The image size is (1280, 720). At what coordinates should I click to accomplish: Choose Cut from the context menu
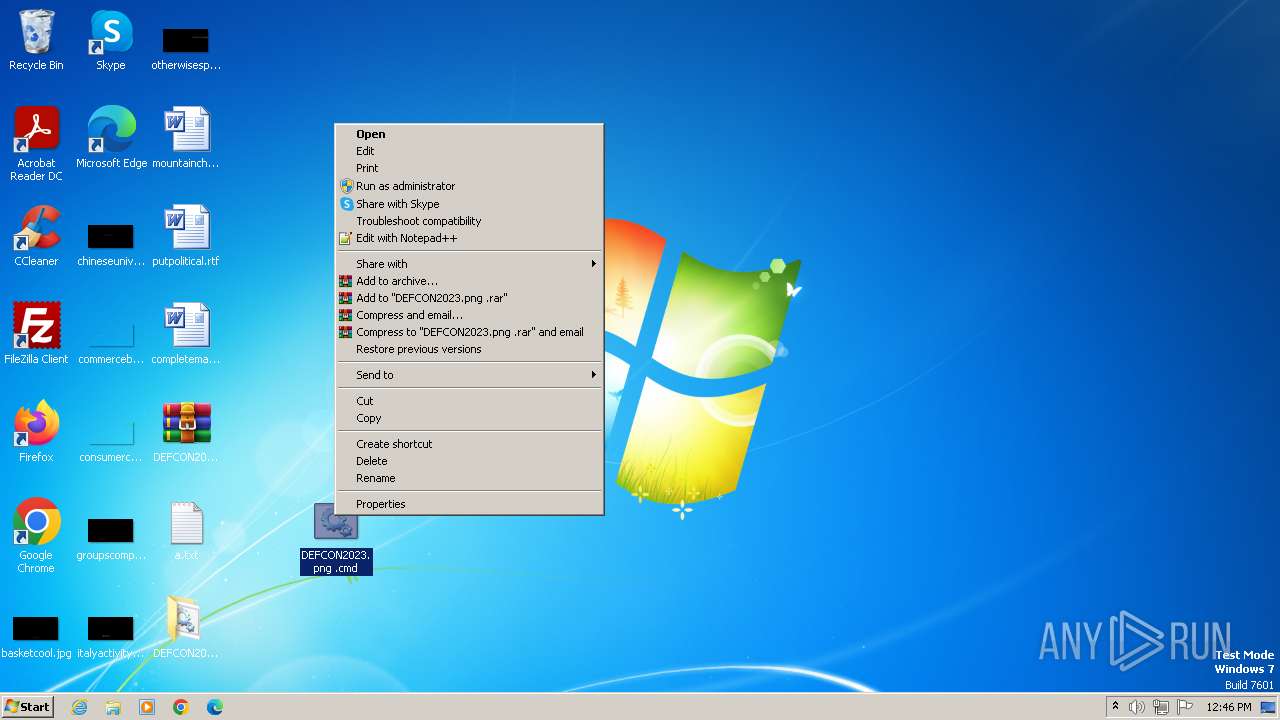tap(469, 401)
